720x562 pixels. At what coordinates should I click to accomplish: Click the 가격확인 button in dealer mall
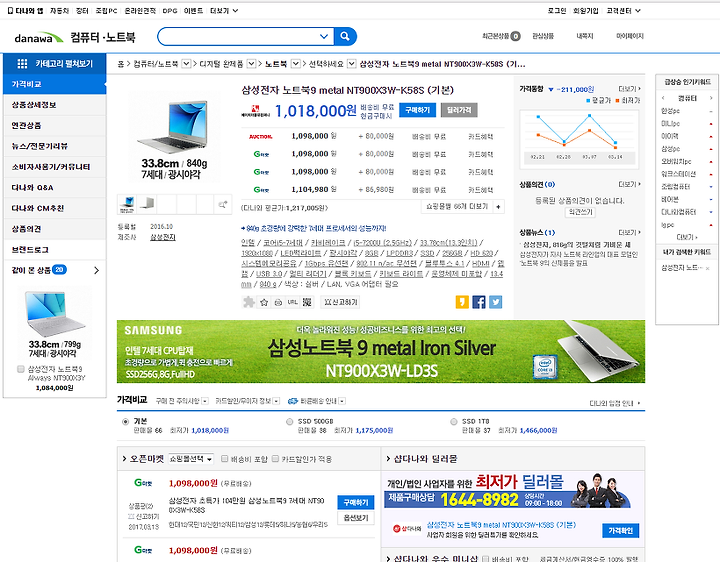pos(620,530)
